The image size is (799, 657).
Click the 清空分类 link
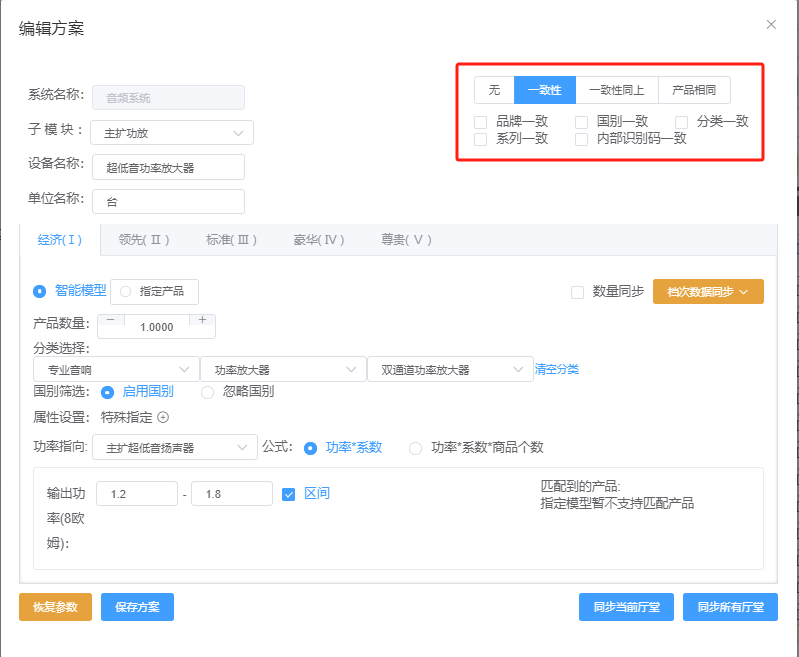(556, 369)
